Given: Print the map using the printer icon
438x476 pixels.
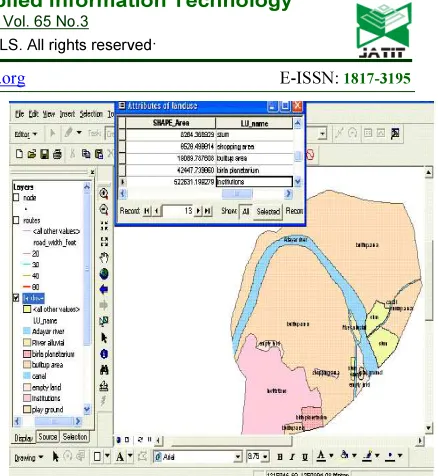Looking at the screenshot, I should (x=57, y=154).
